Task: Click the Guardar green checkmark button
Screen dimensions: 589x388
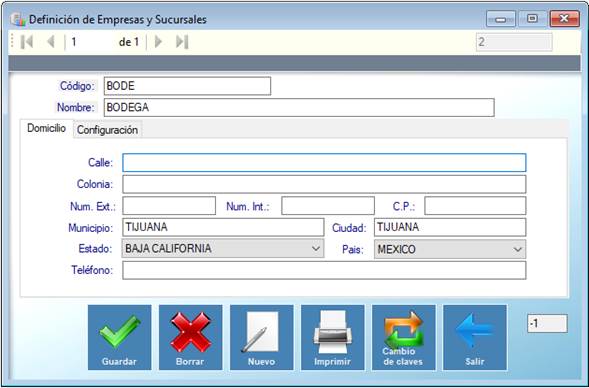Action: pyautogui.click(x=119, y=337)
